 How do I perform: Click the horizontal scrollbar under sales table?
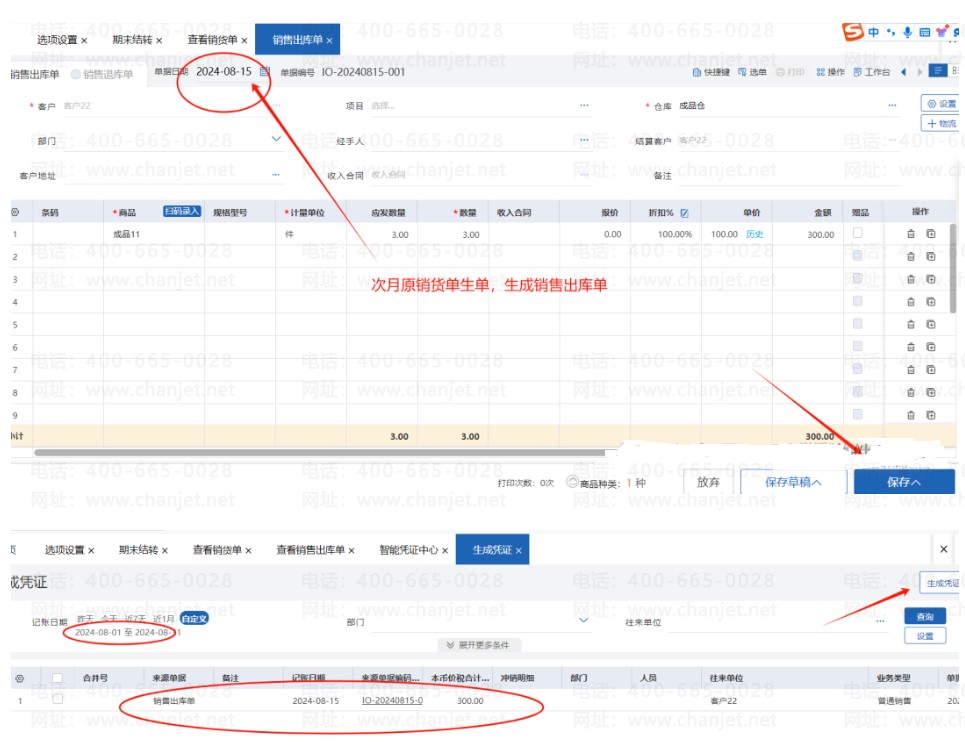(319, 452)
